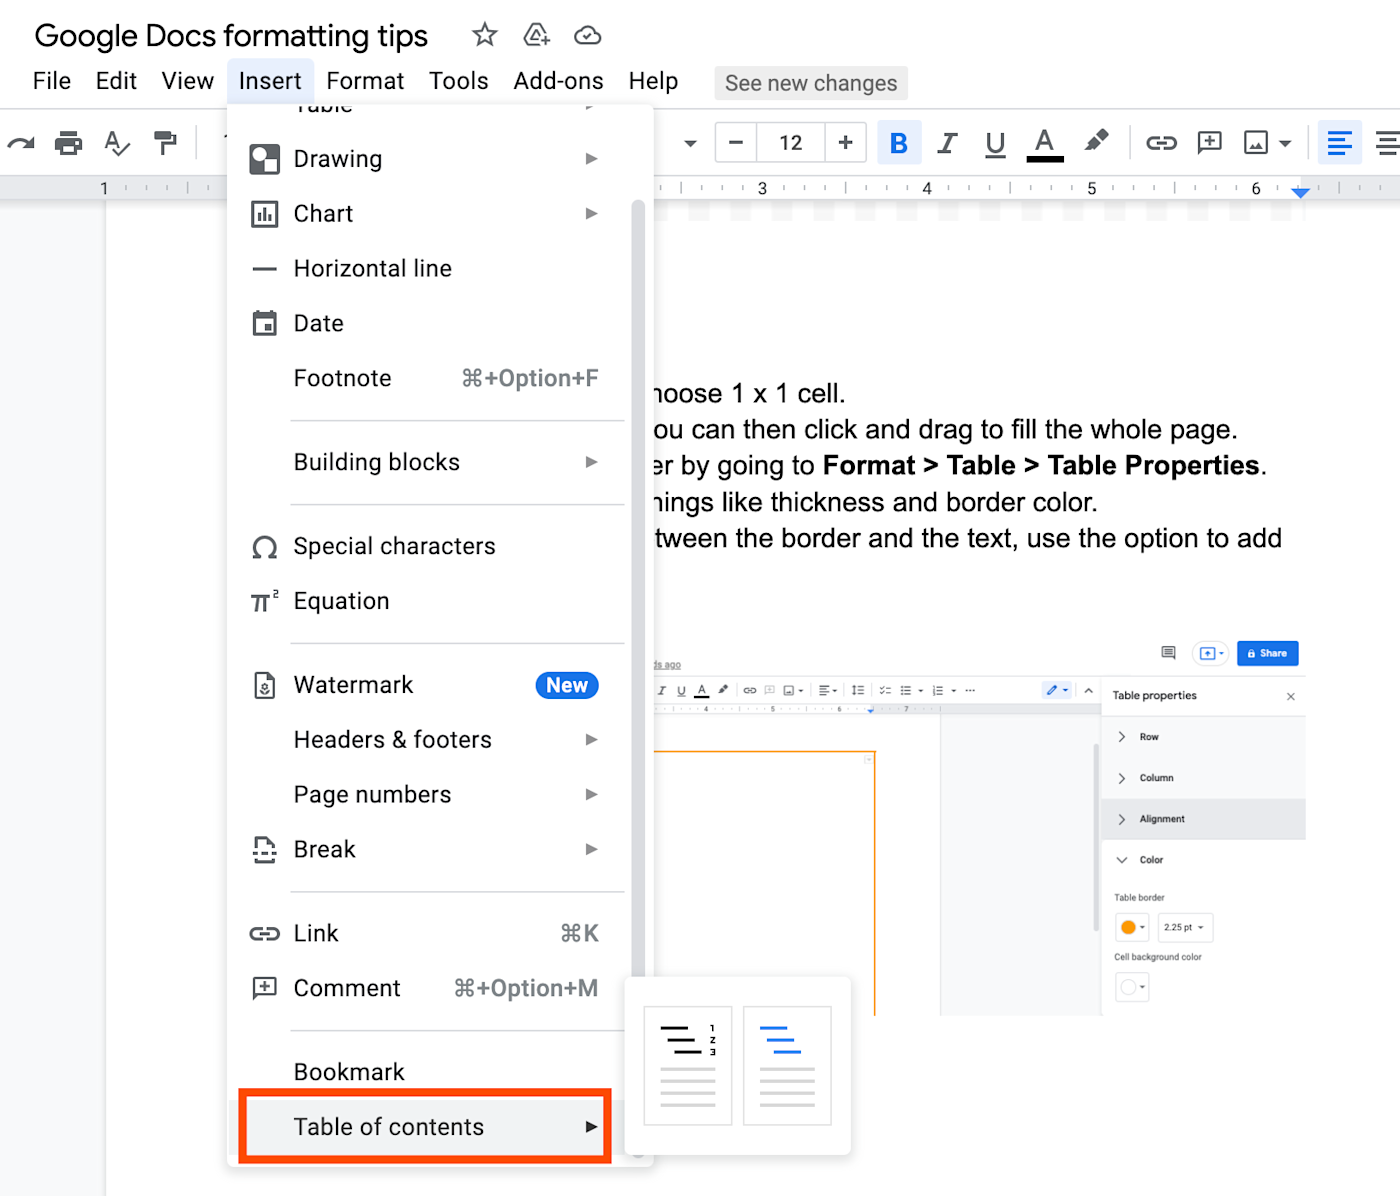Viewport: 1400px width, 1196px height.
Task: Toggle Bold formatting
Action: [899, 143]
